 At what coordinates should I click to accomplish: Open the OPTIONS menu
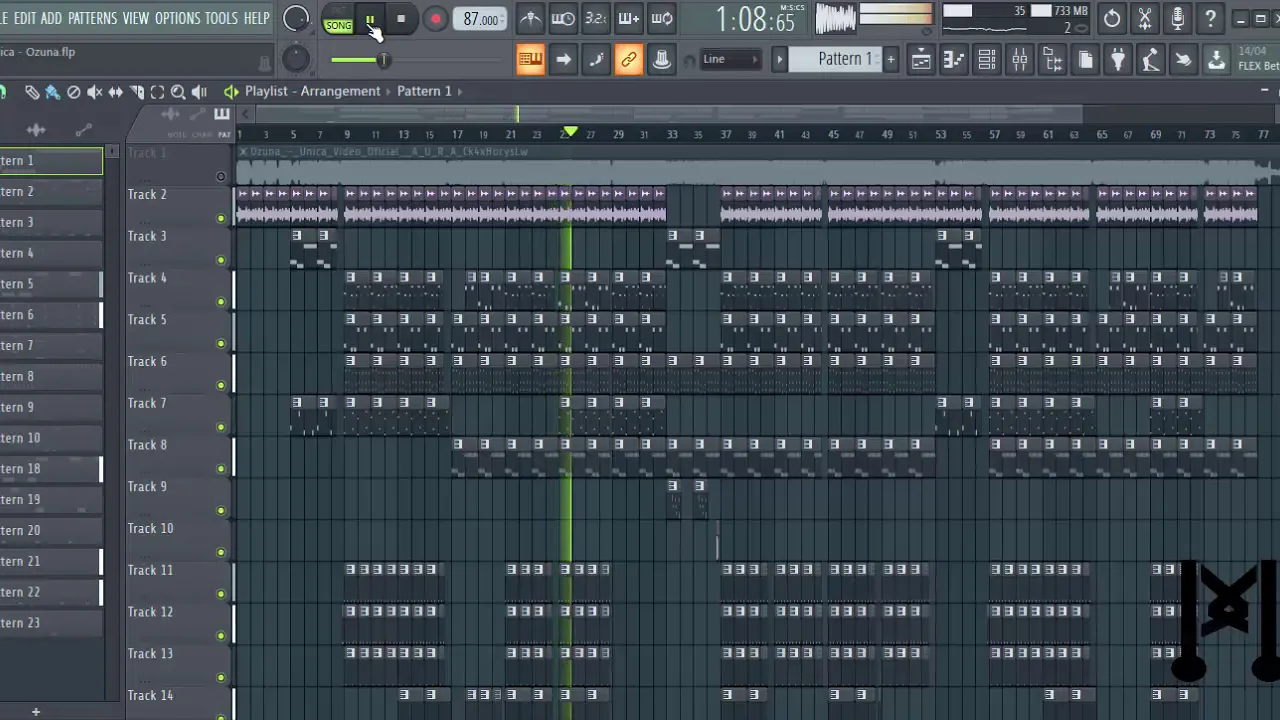[x=177, y=18]
